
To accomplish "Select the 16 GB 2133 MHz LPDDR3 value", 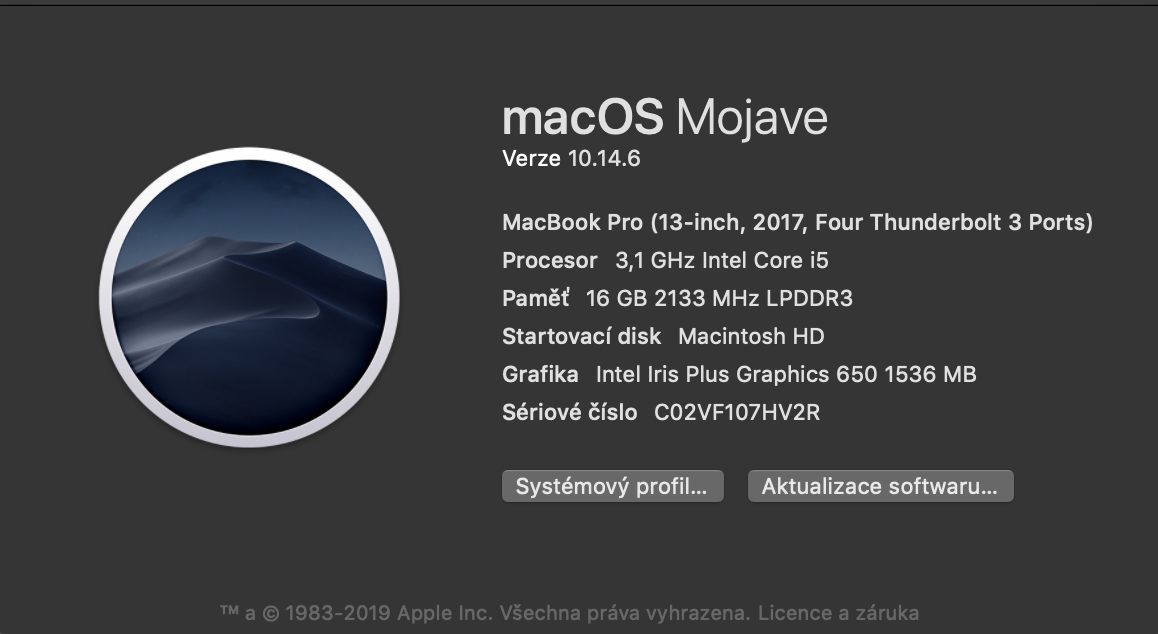I will 719,298.
